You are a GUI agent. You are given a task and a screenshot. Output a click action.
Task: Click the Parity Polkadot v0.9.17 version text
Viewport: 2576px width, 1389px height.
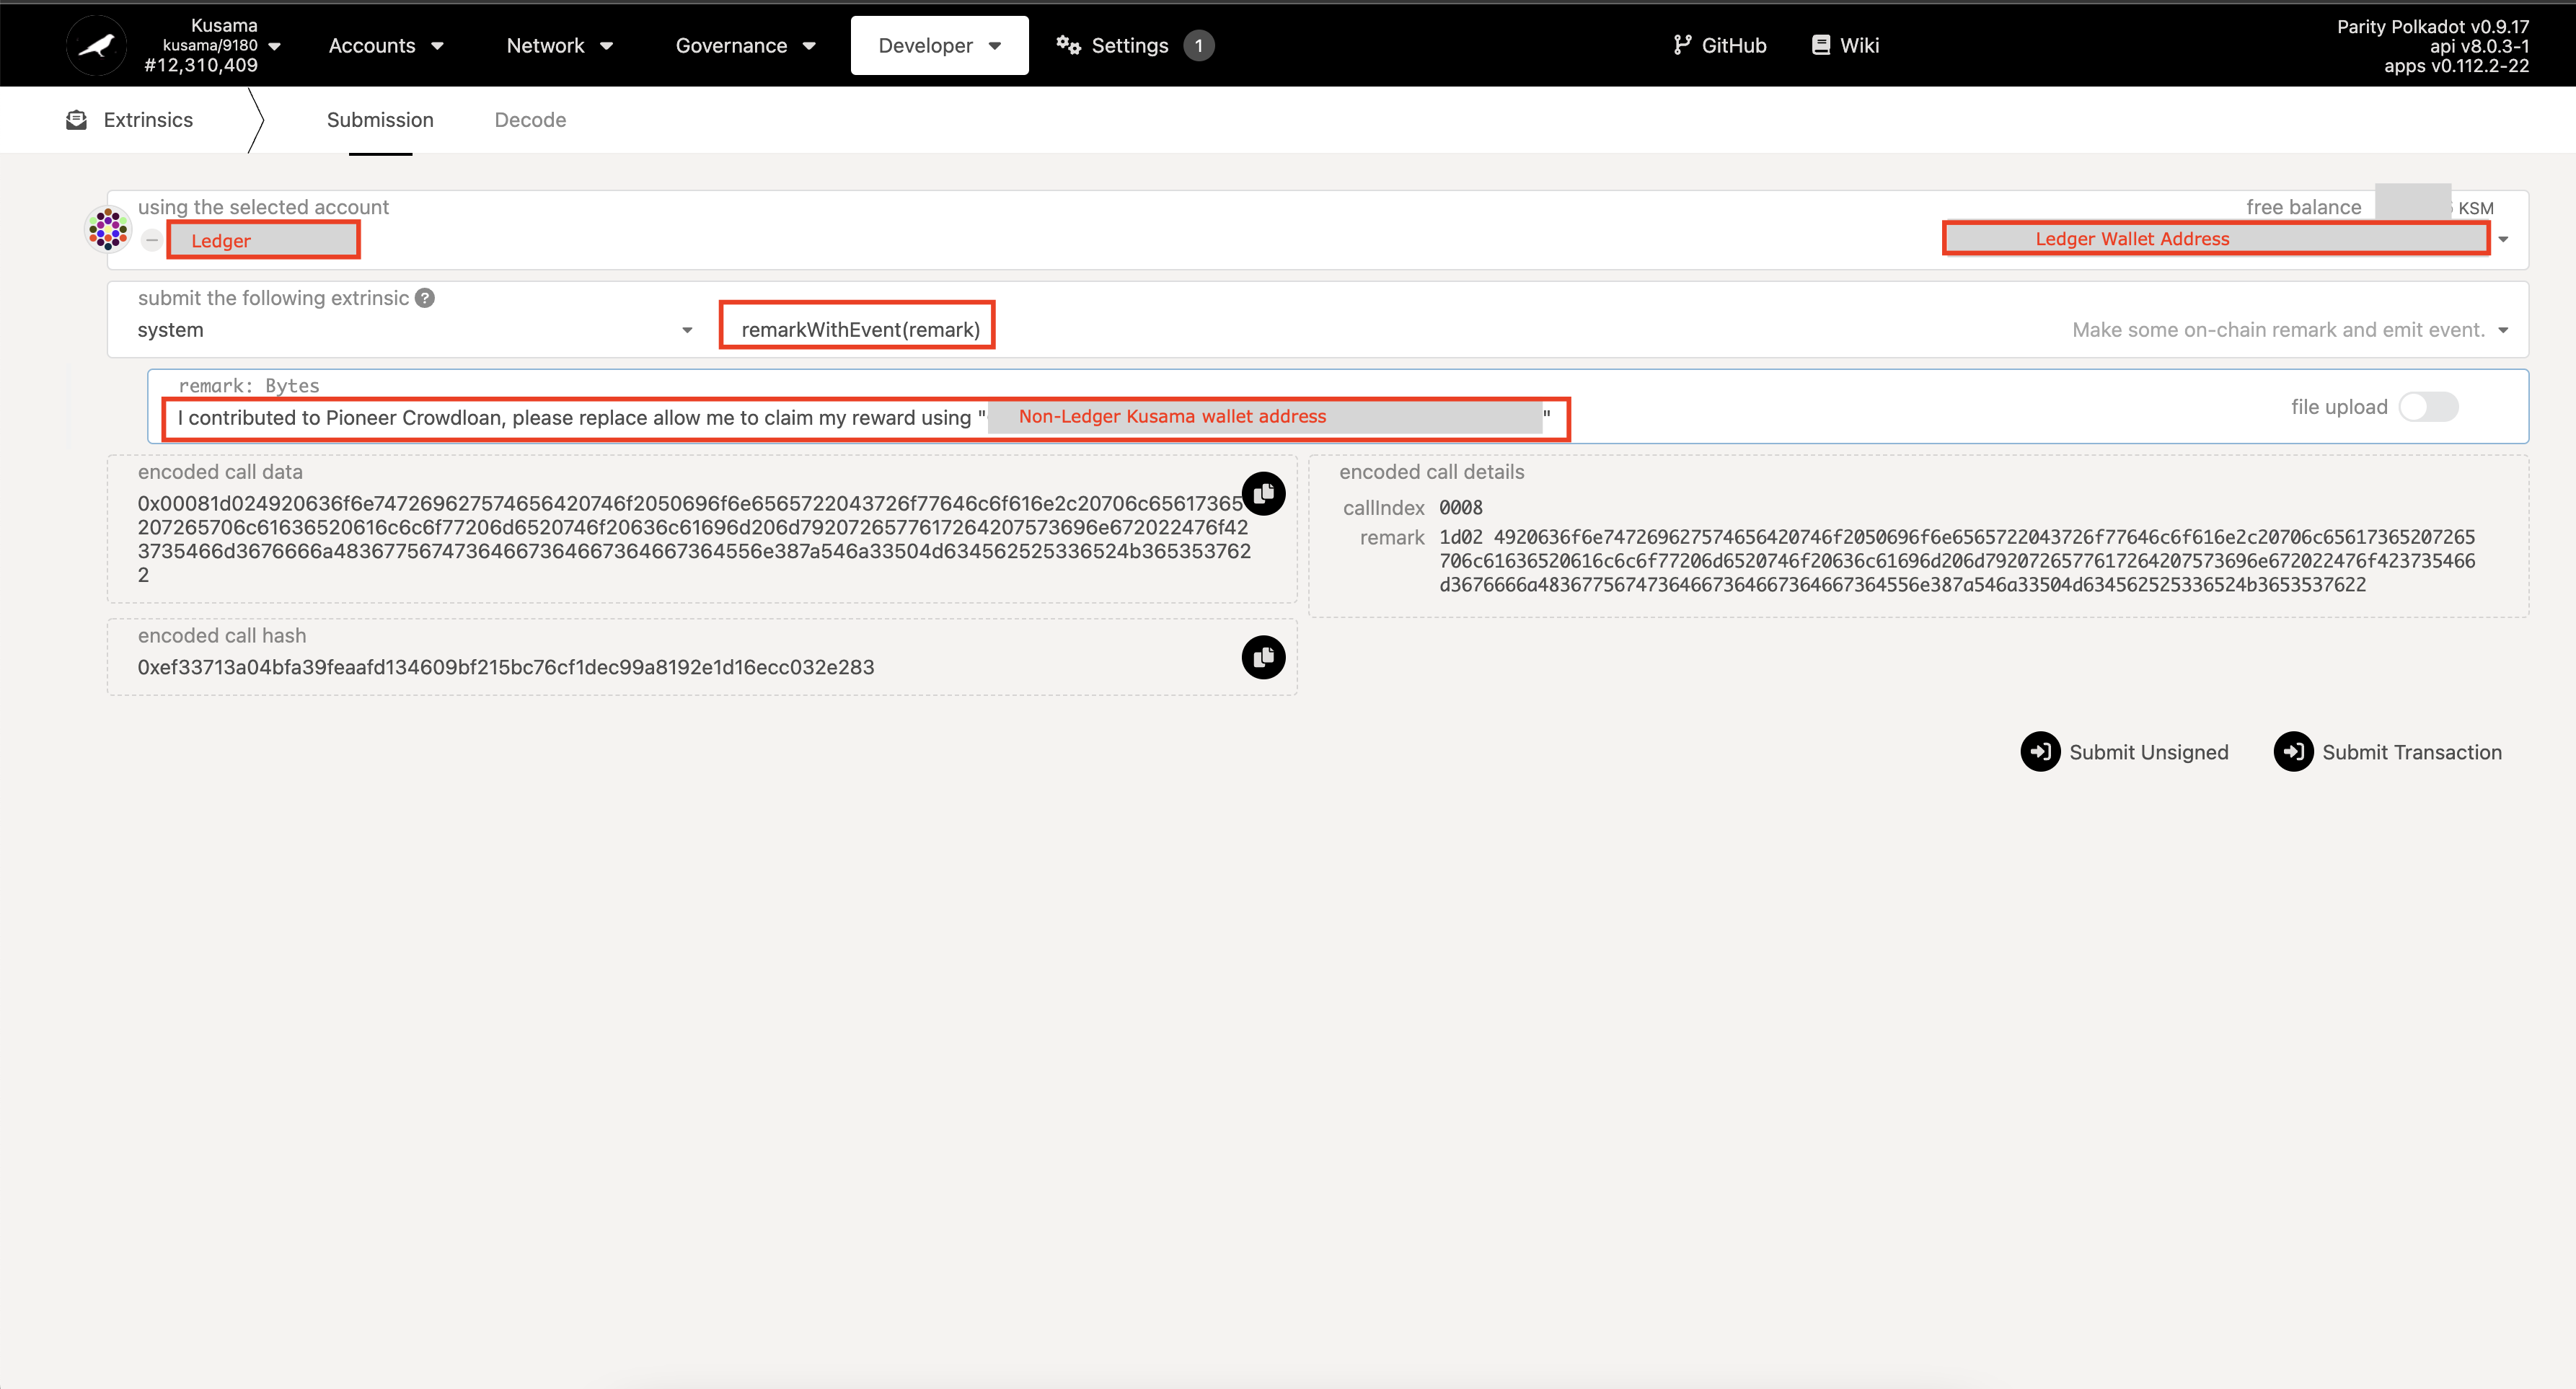coord(2432,27)
